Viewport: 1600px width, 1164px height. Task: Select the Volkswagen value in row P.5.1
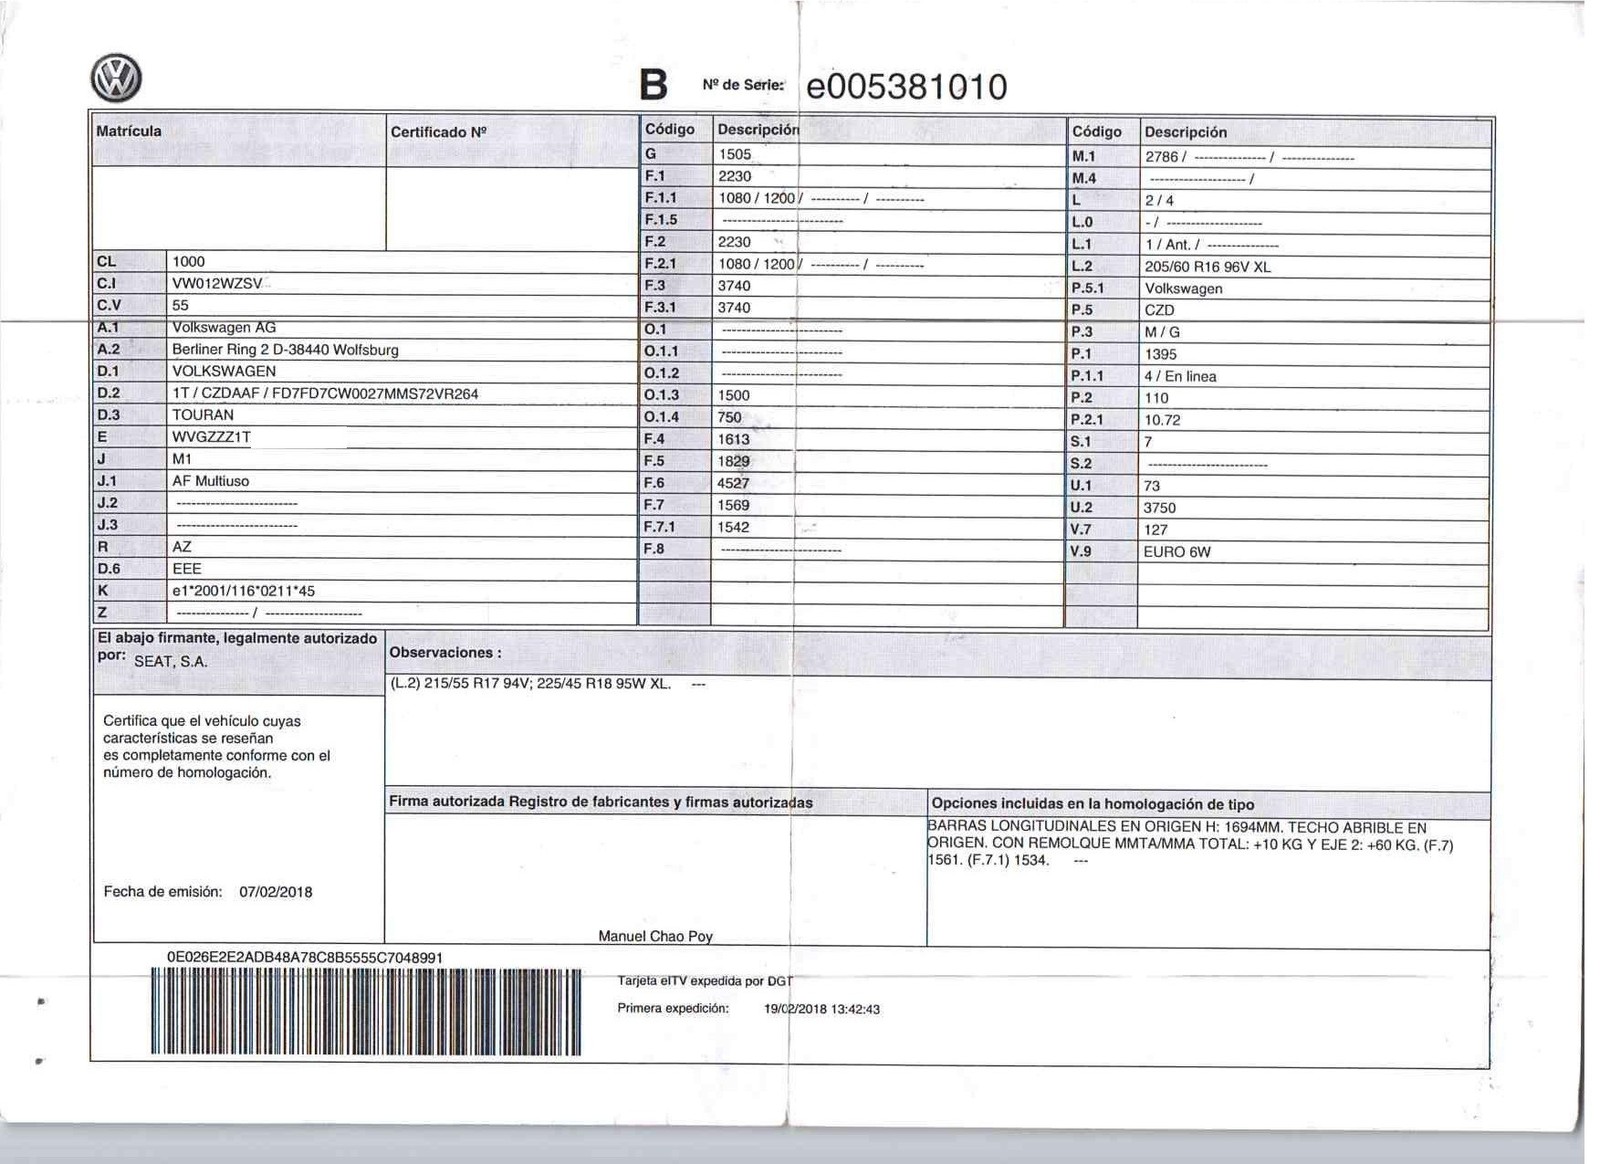[1184, 289]
